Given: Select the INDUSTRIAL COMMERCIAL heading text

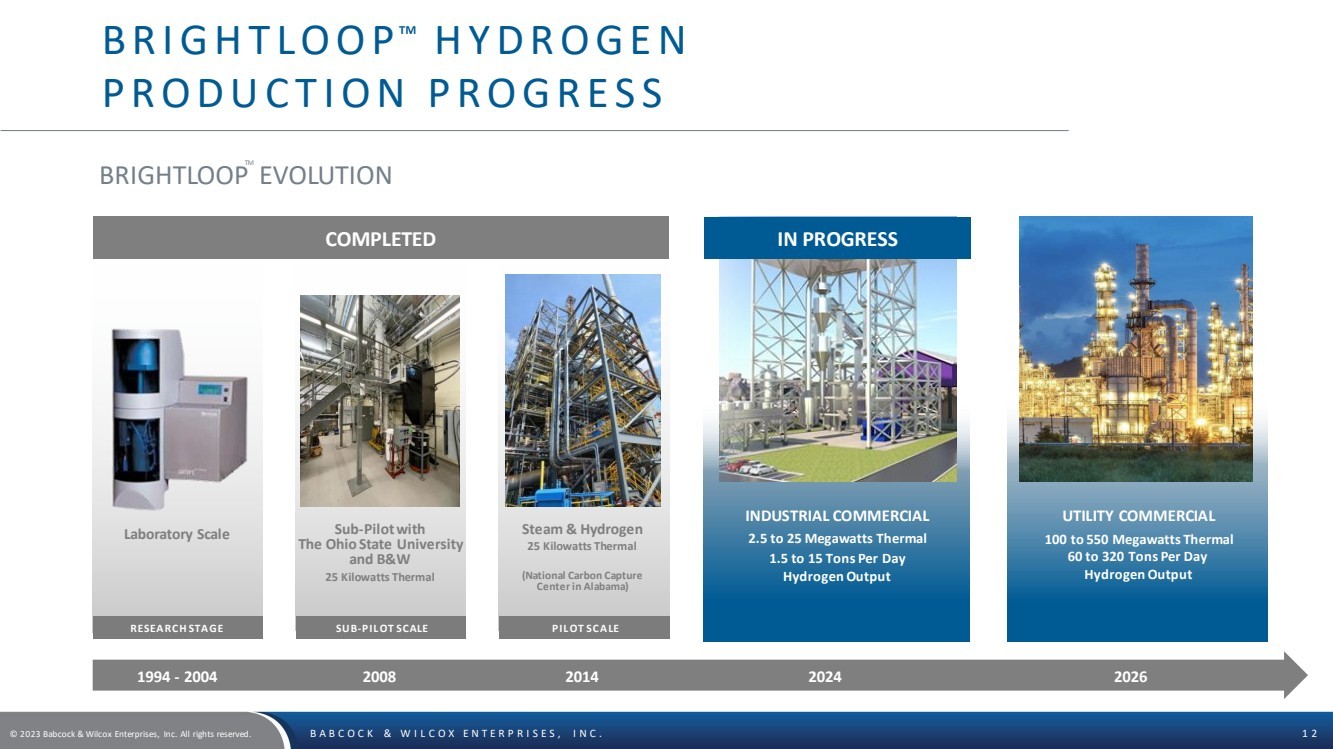Looking at the screenshot, I should tap(837, 516).
